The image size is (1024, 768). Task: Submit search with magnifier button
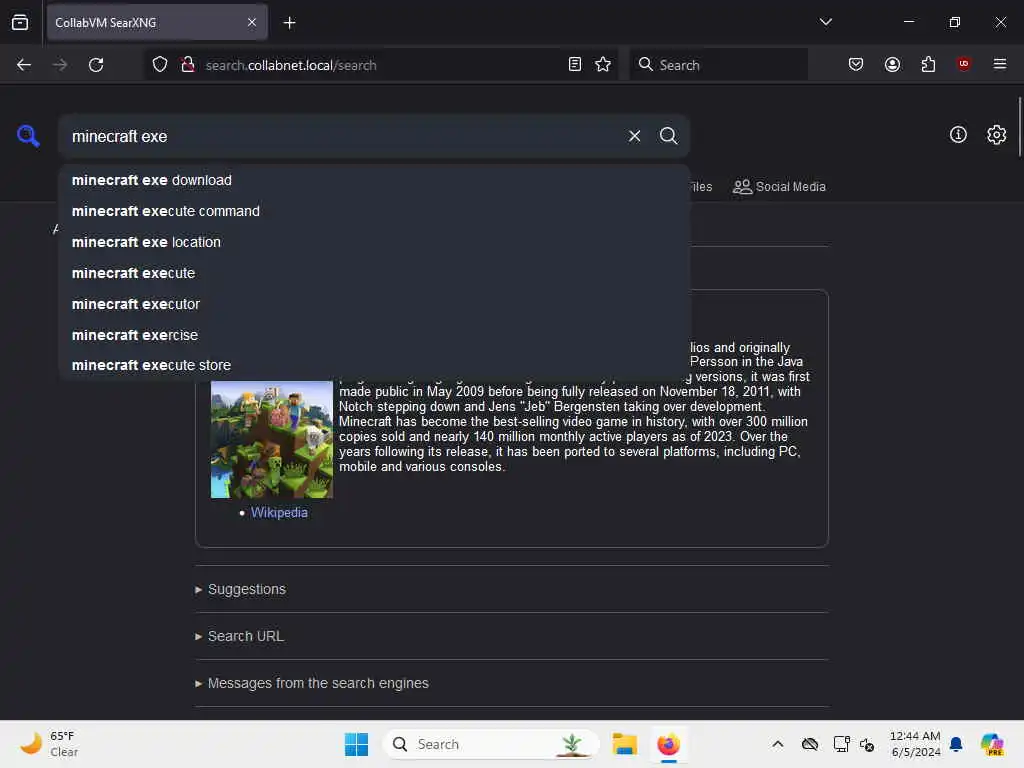click(x=668, y=136)
